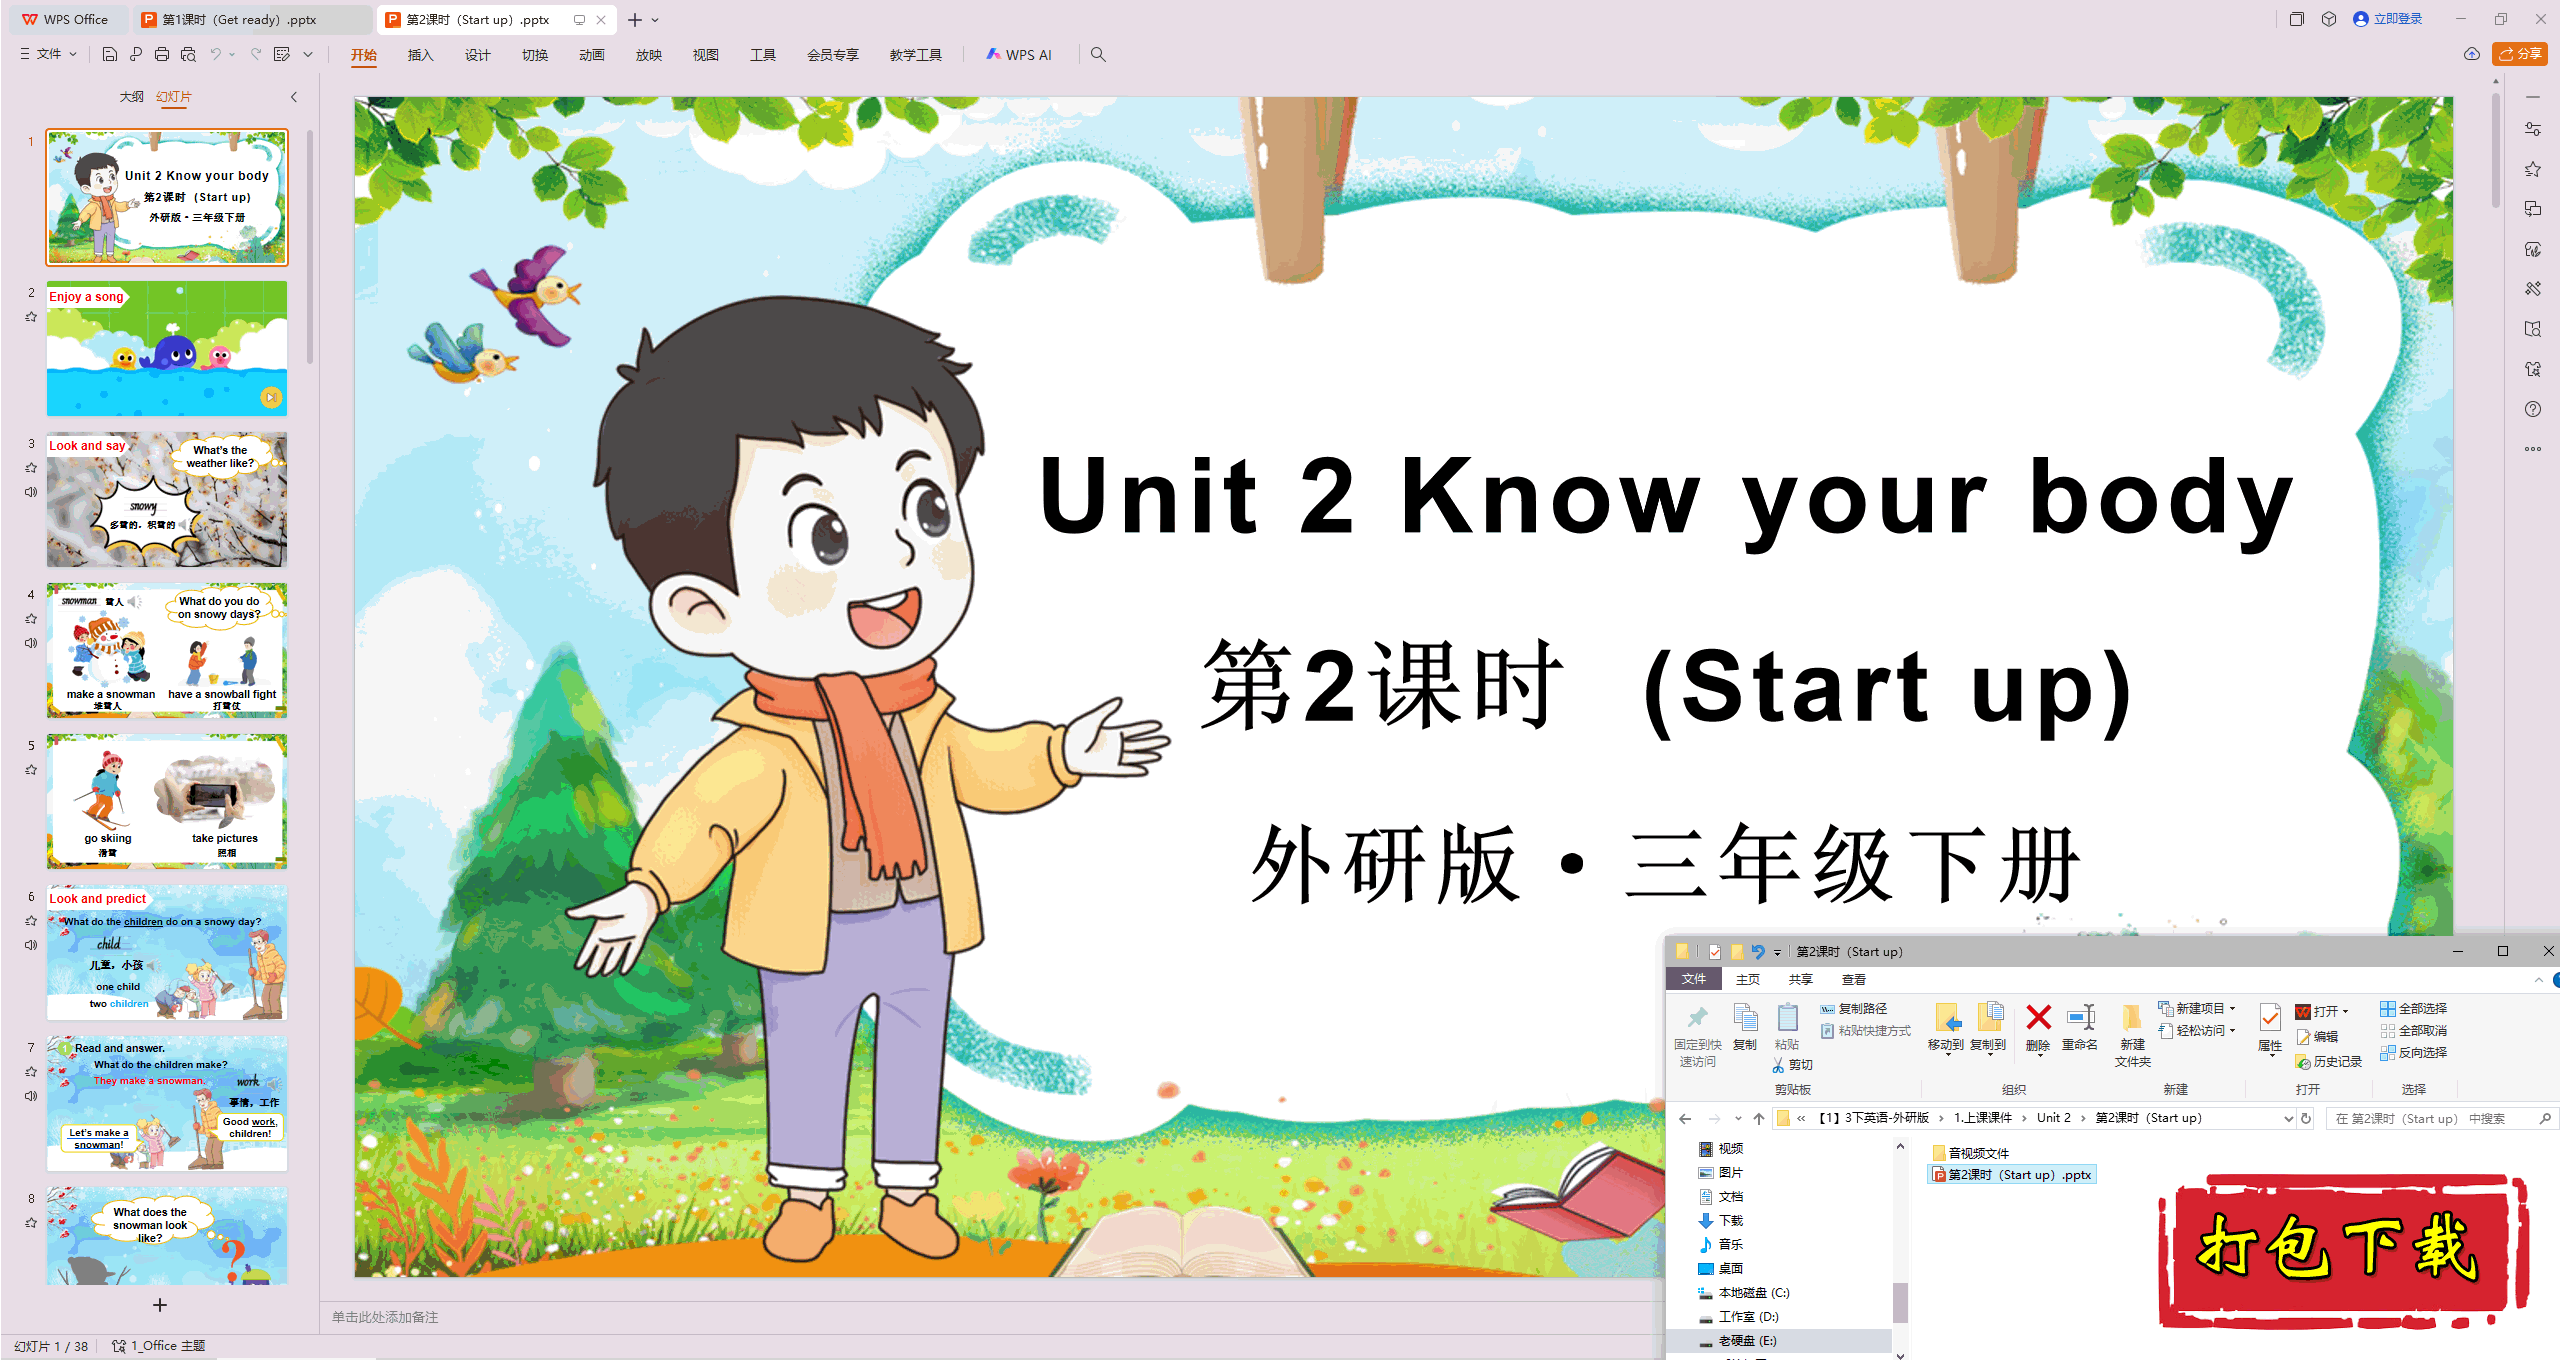This screenshot has width=2560, height=1360.
Task: Open the help question mark sidebar icon
Action: coord(2533,409)
